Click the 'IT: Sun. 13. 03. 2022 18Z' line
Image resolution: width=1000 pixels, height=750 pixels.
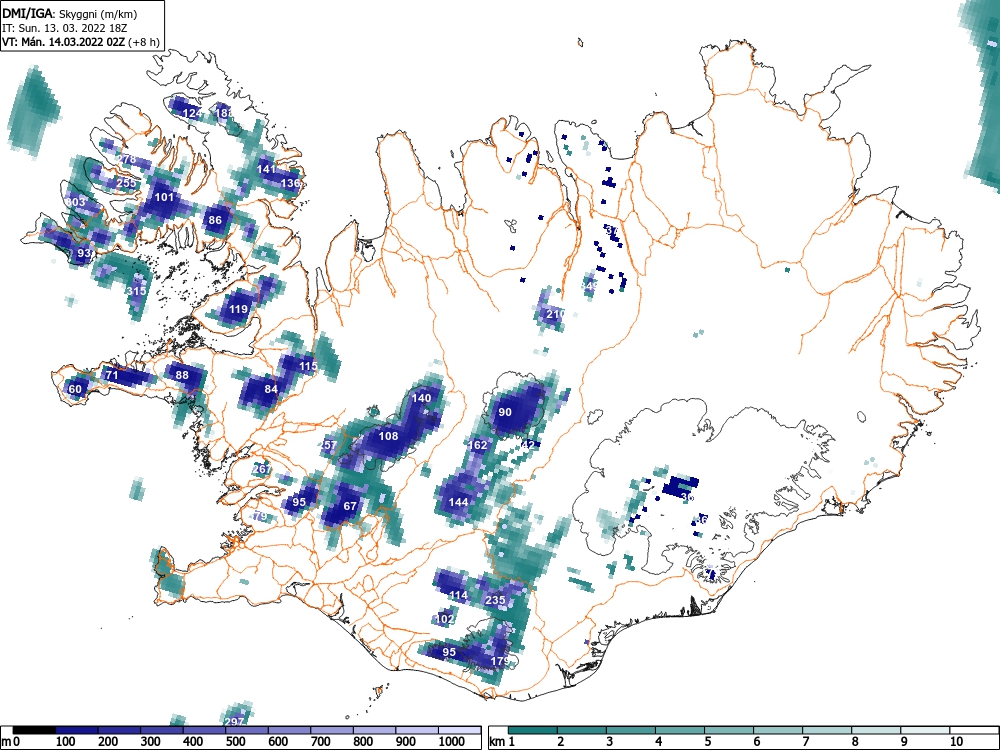(x=64, y=28)
